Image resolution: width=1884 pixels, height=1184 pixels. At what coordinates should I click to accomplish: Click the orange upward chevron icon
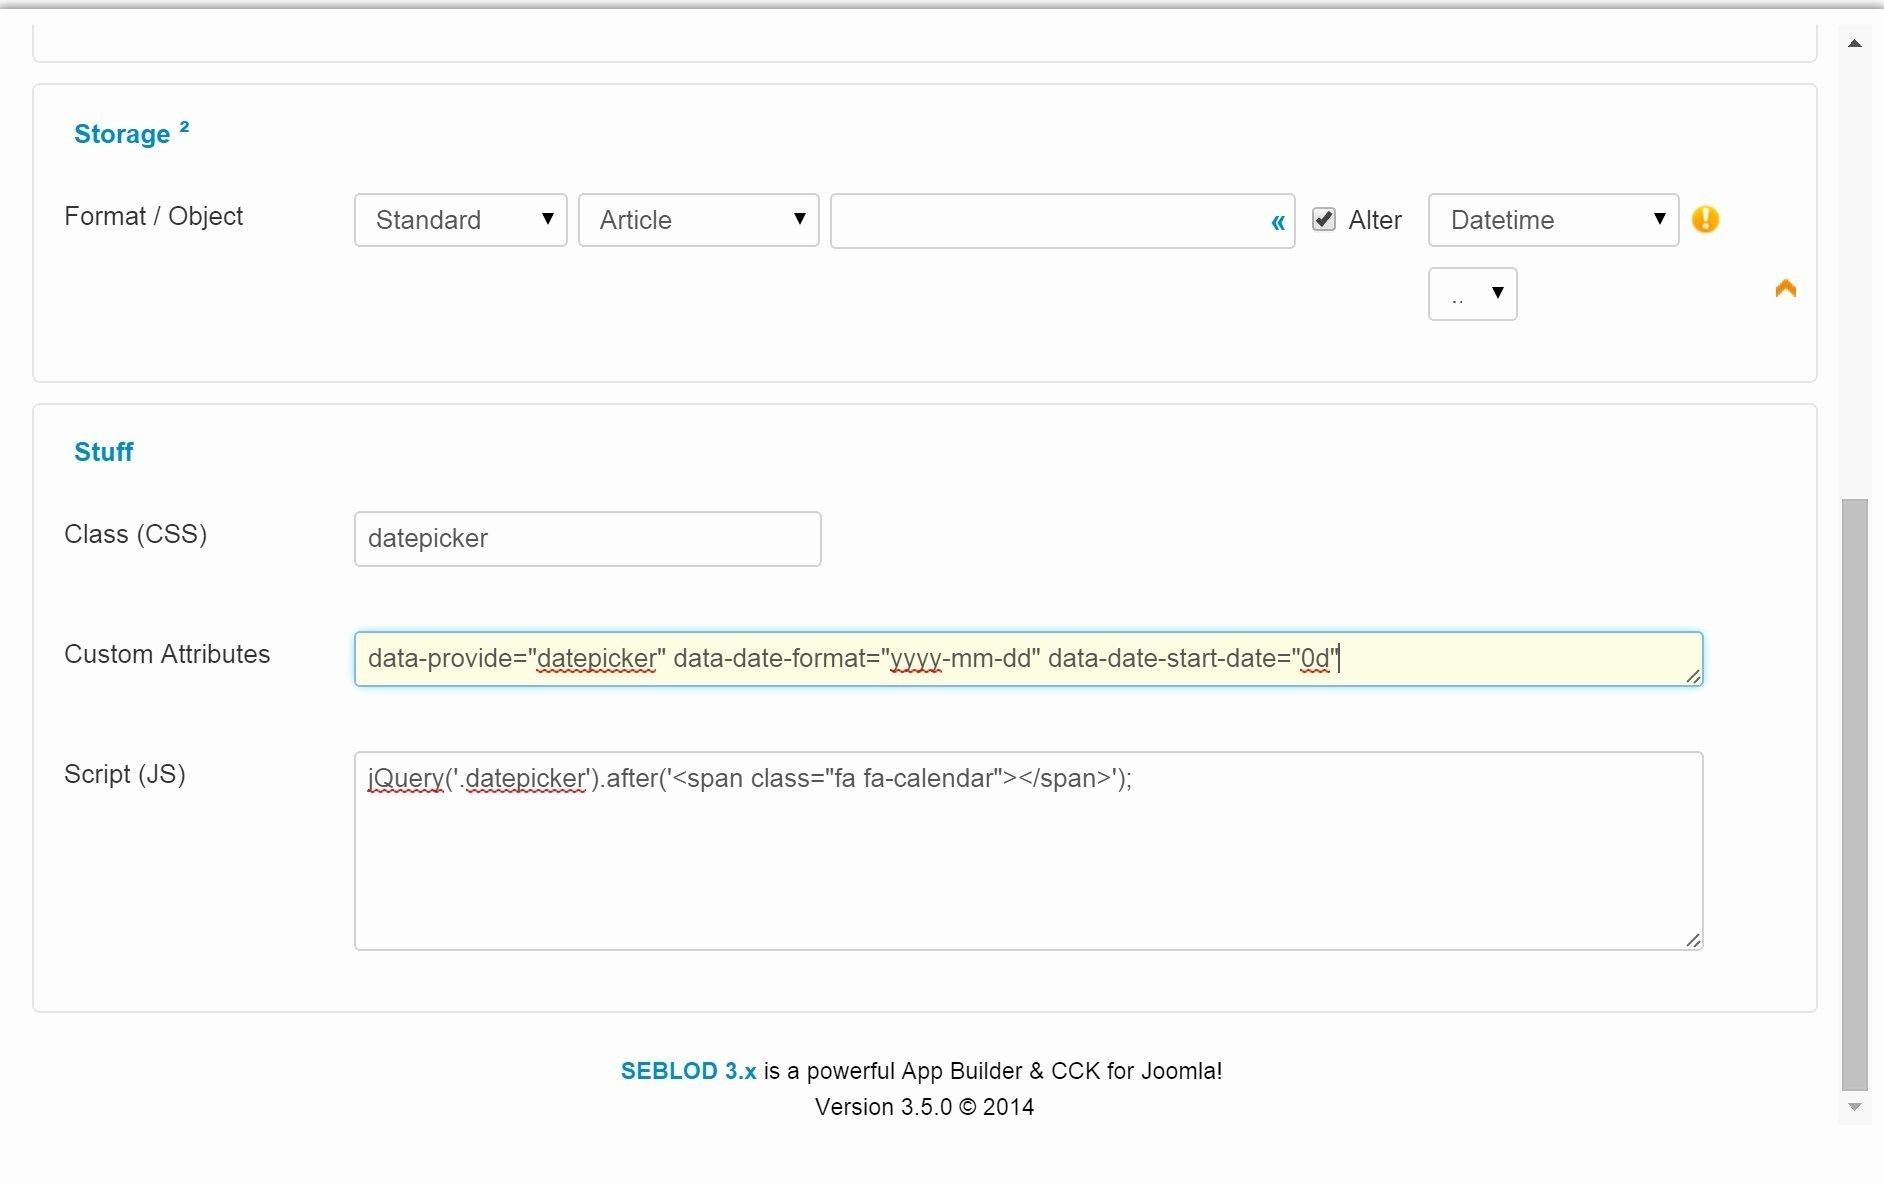(x=1785, y=288)
